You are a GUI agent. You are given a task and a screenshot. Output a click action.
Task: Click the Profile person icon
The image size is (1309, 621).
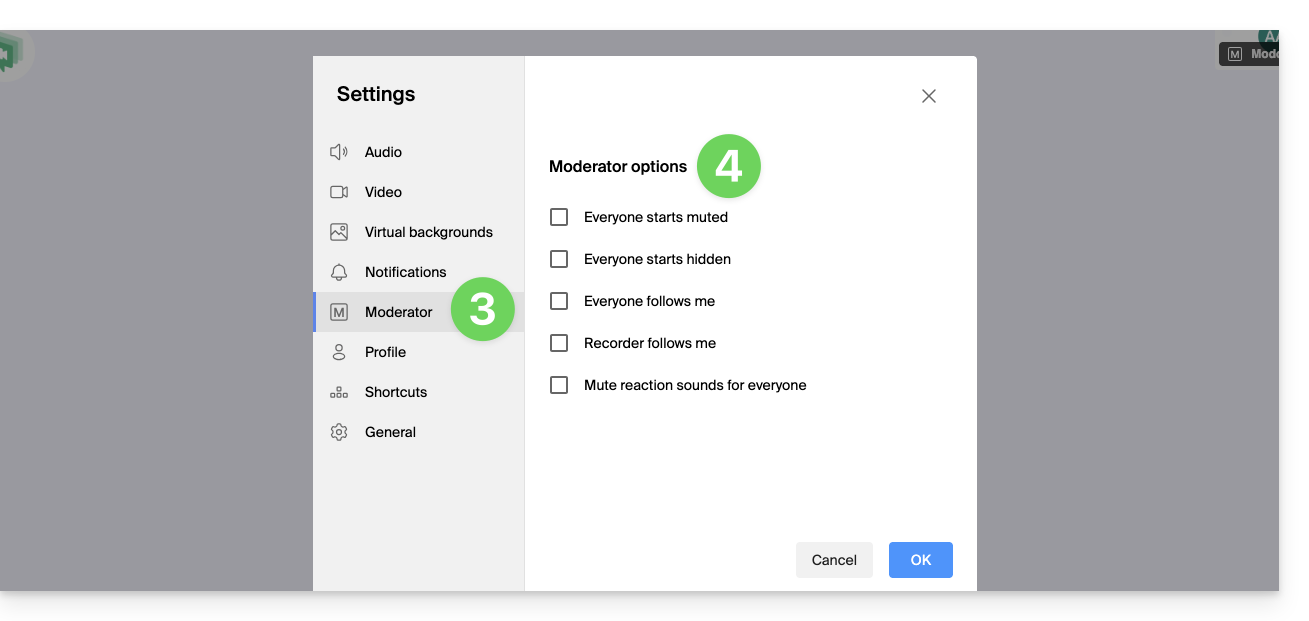(339, 352)
